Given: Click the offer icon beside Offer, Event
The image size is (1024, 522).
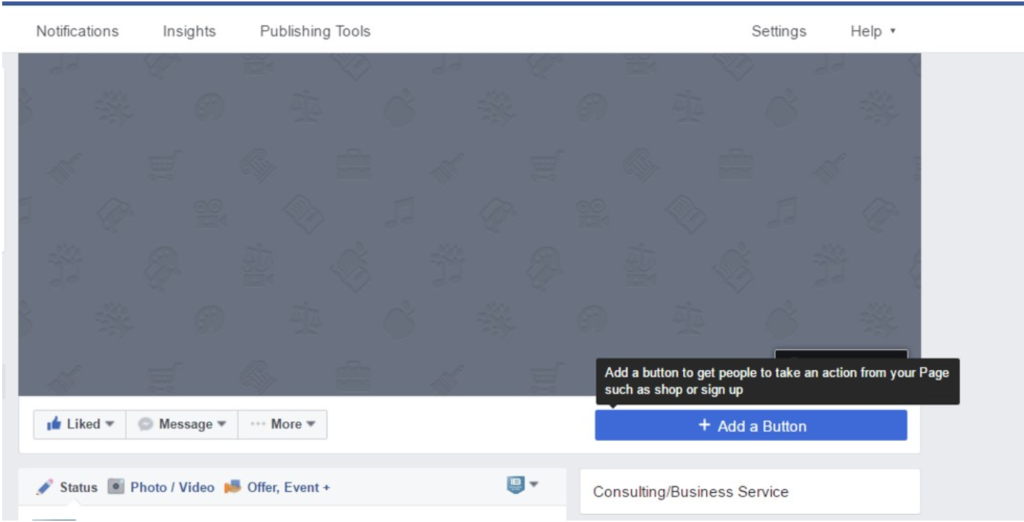Looking at the screenshot, I should tap(232, 487).
